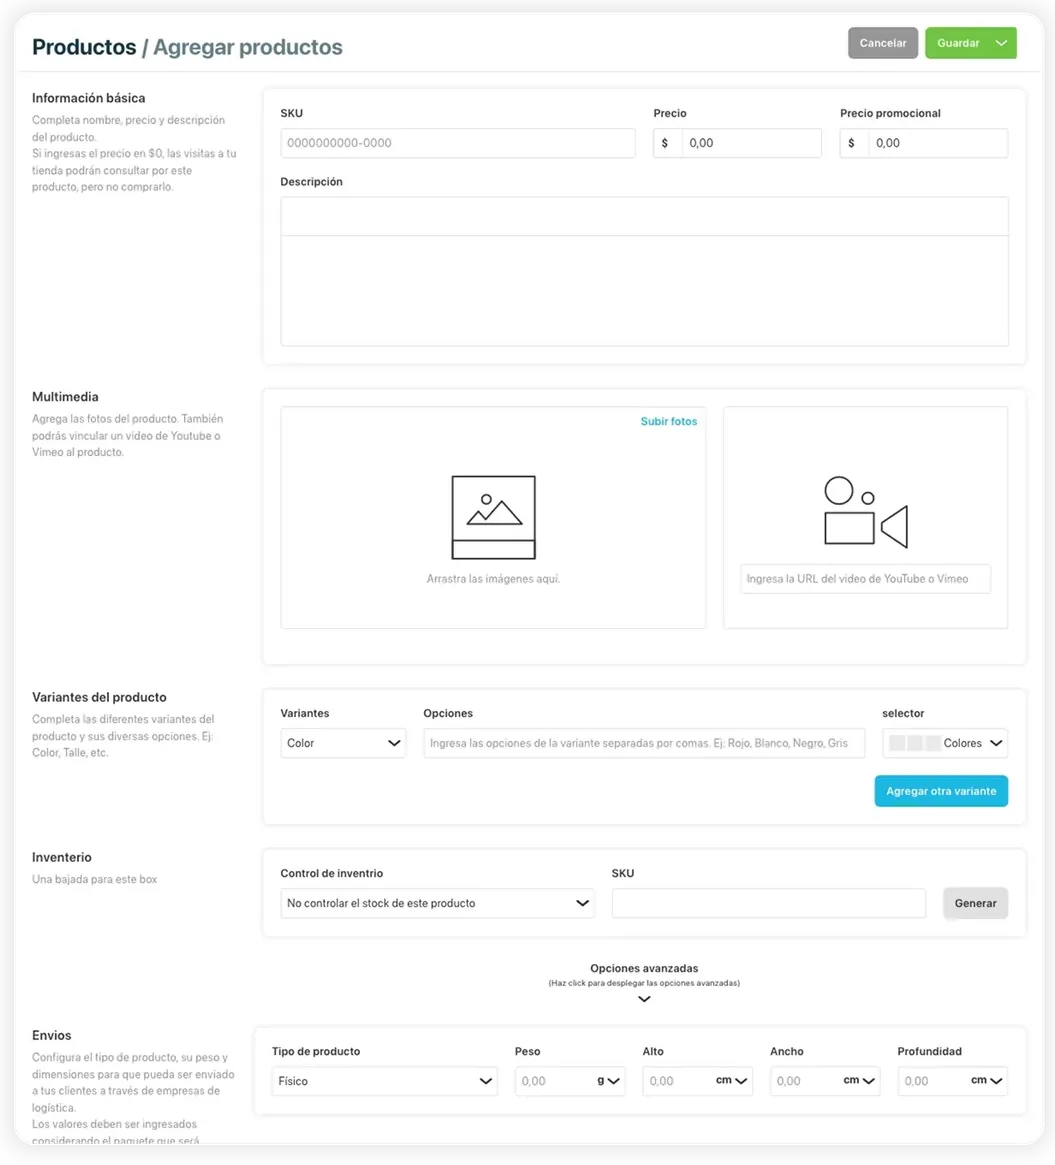Click the image placeholder icon in upload area

point(493,517)
